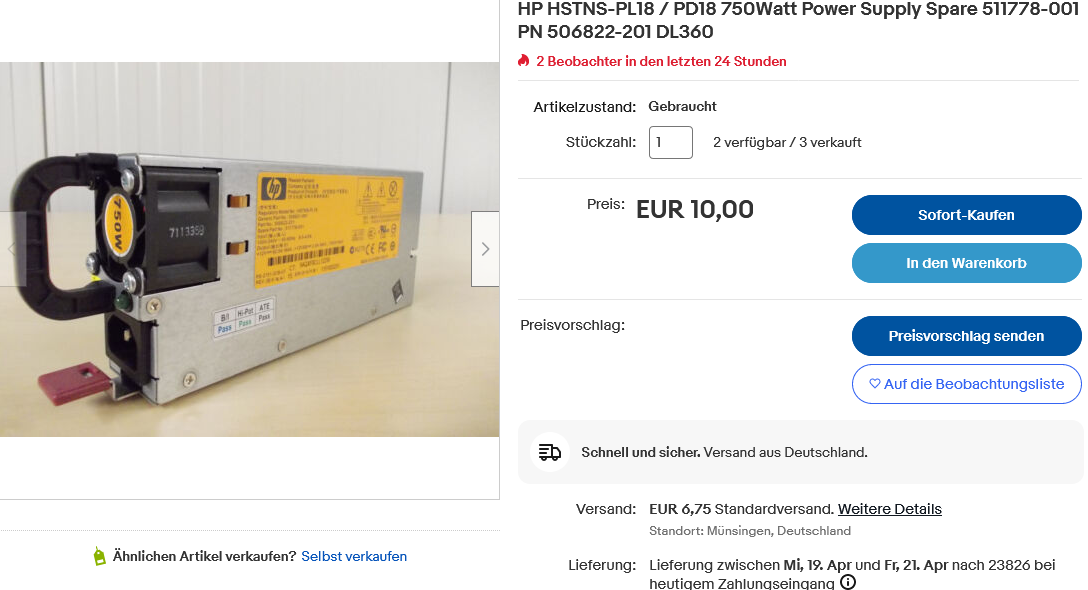
Task: Click the info icon beside Zahlungseingang
Action: [848, 582]
